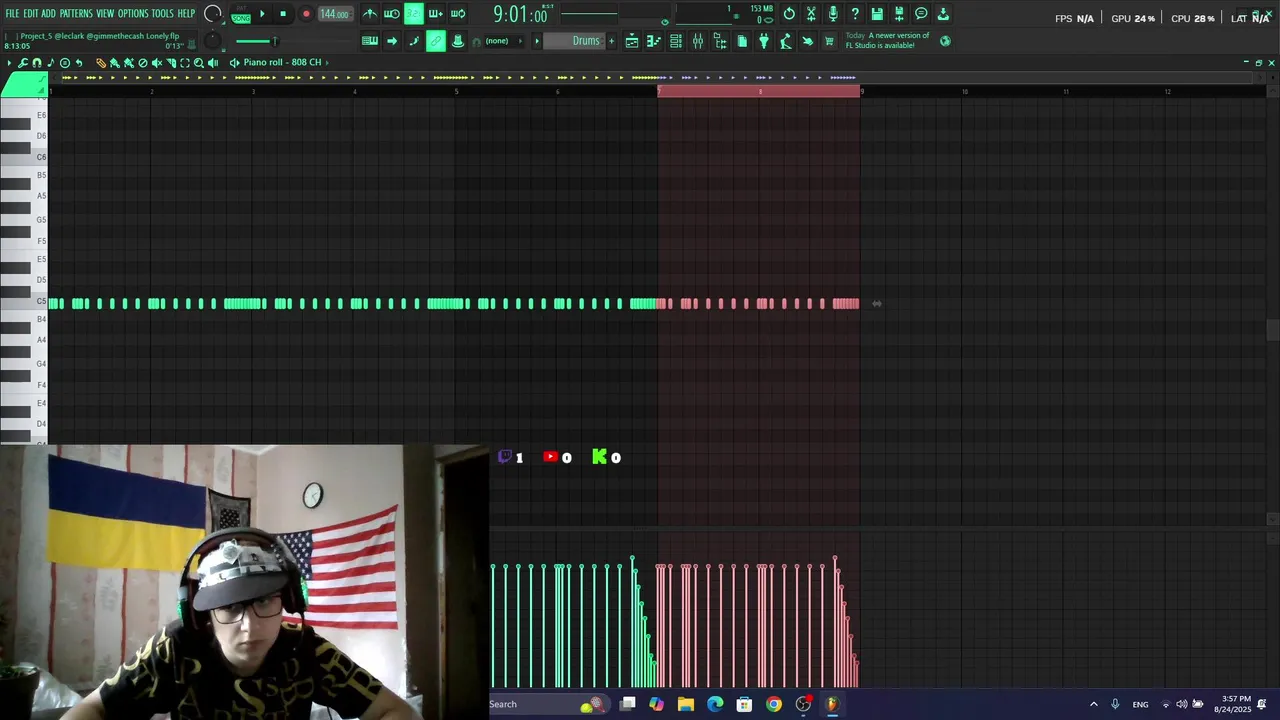Click the one-click audio recording microphone
1280x720 pixels.
[833, 14]
